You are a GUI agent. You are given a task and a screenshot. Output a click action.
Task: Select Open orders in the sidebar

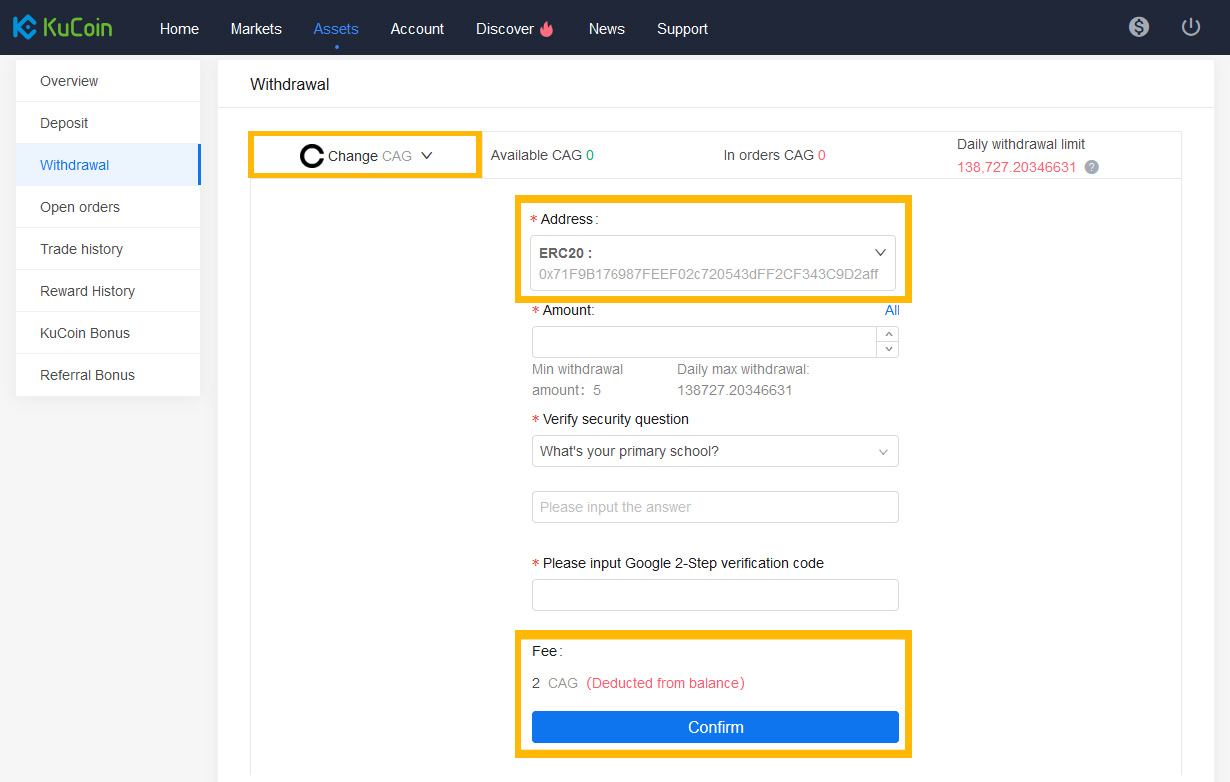click(108, 207)
